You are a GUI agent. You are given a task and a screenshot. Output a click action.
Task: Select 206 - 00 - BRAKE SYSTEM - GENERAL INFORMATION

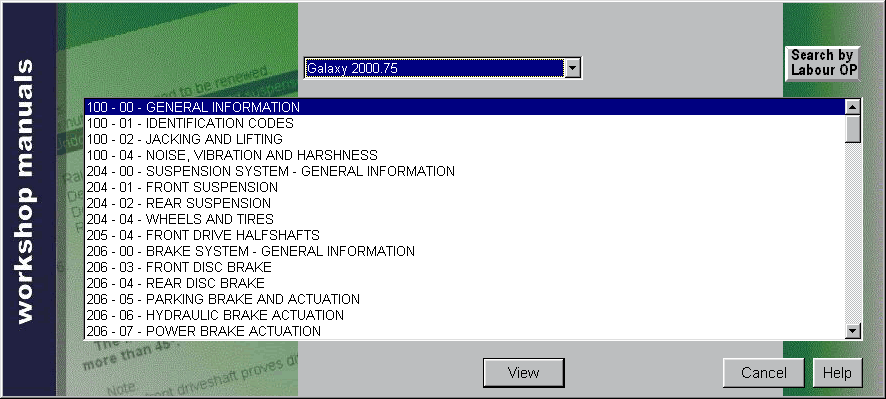[464, 251]
